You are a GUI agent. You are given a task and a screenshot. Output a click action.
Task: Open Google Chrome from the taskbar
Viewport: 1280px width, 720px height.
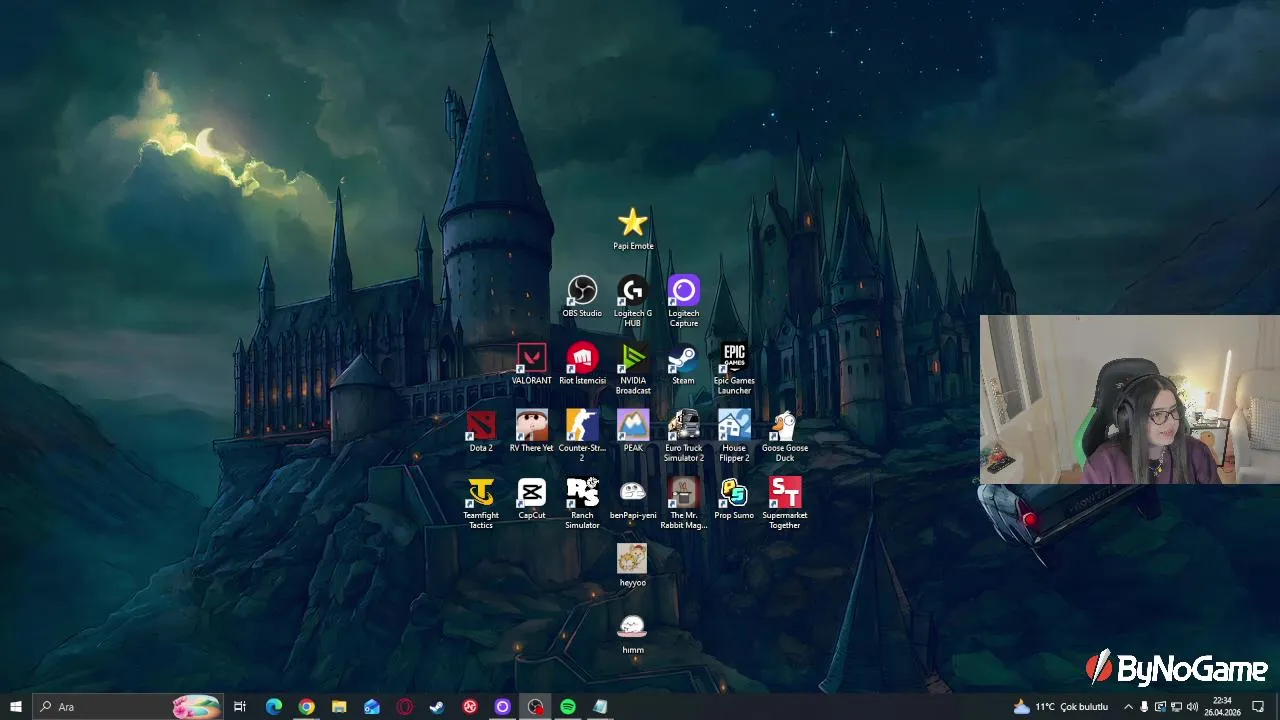(x=306, y=707)
